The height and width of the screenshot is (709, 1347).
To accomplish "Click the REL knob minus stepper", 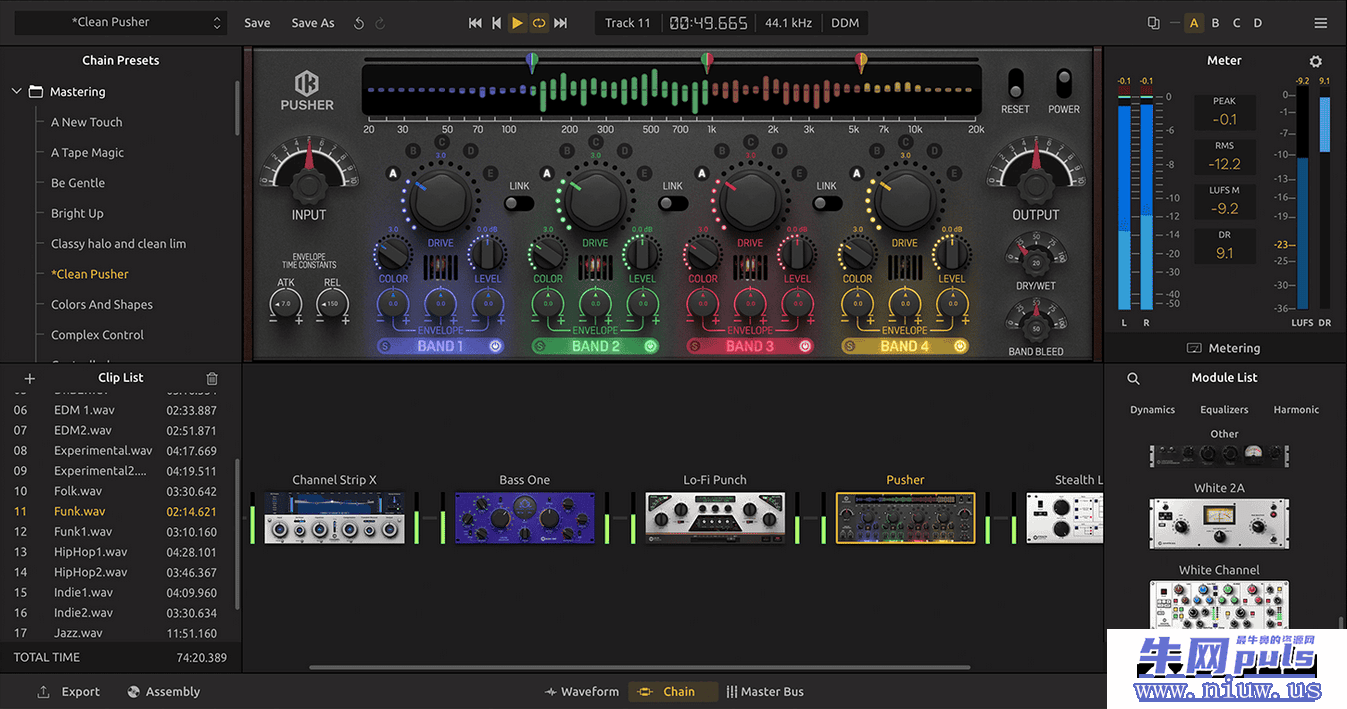I will 320,321.
